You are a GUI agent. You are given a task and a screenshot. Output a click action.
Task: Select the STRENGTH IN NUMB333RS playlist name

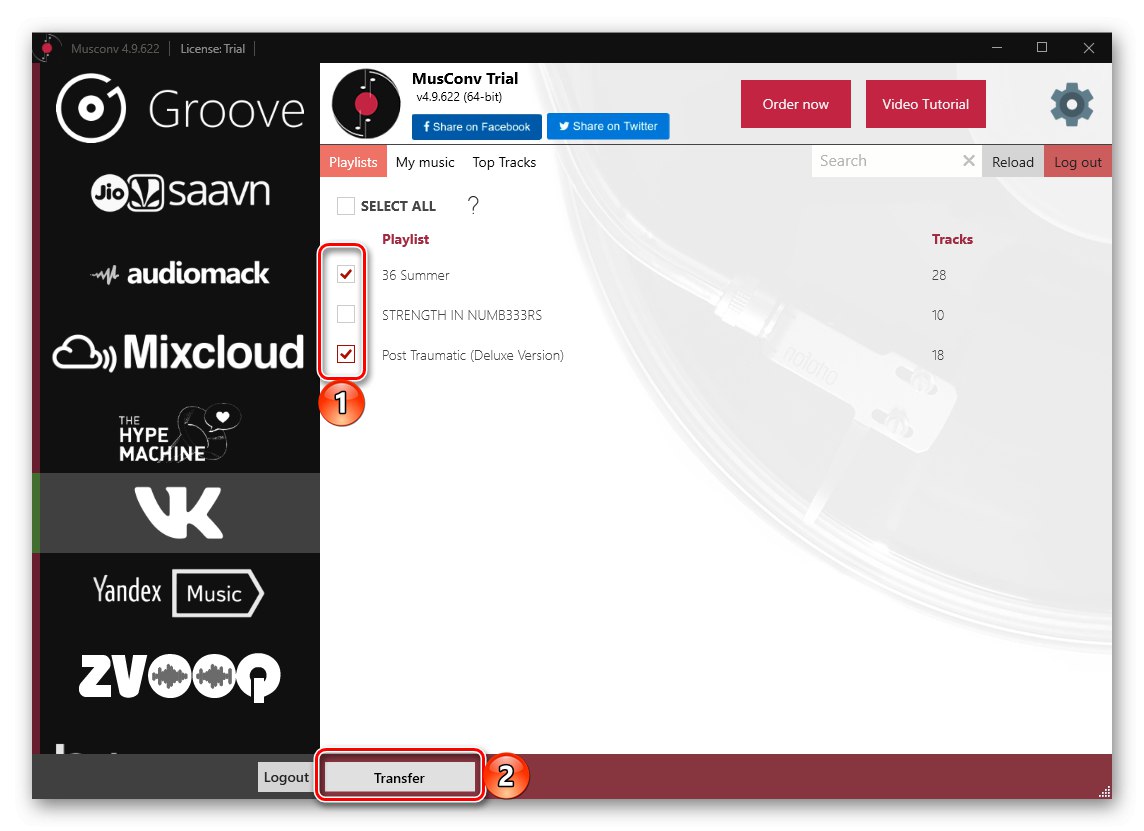point(462,315)
